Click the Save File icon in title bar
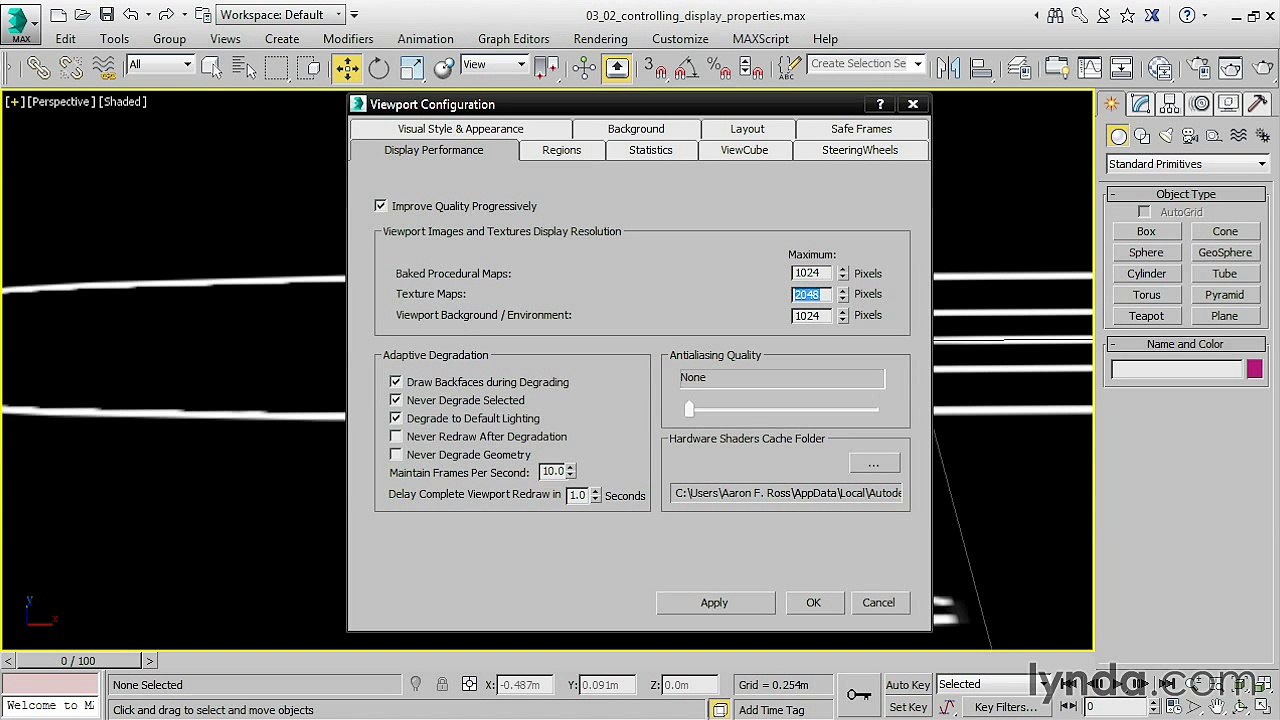The height and width of the screenshot is (720, 1280). [106, 15]
